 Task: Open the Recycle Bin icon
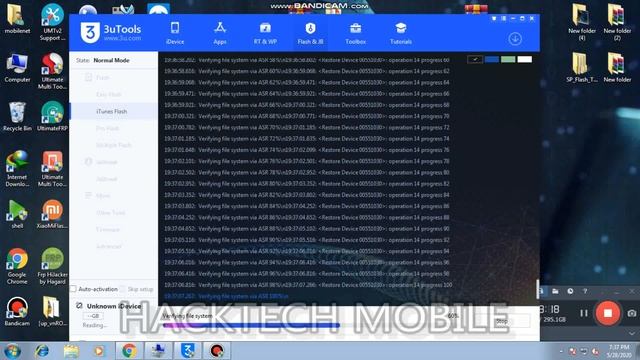(17, 117)
